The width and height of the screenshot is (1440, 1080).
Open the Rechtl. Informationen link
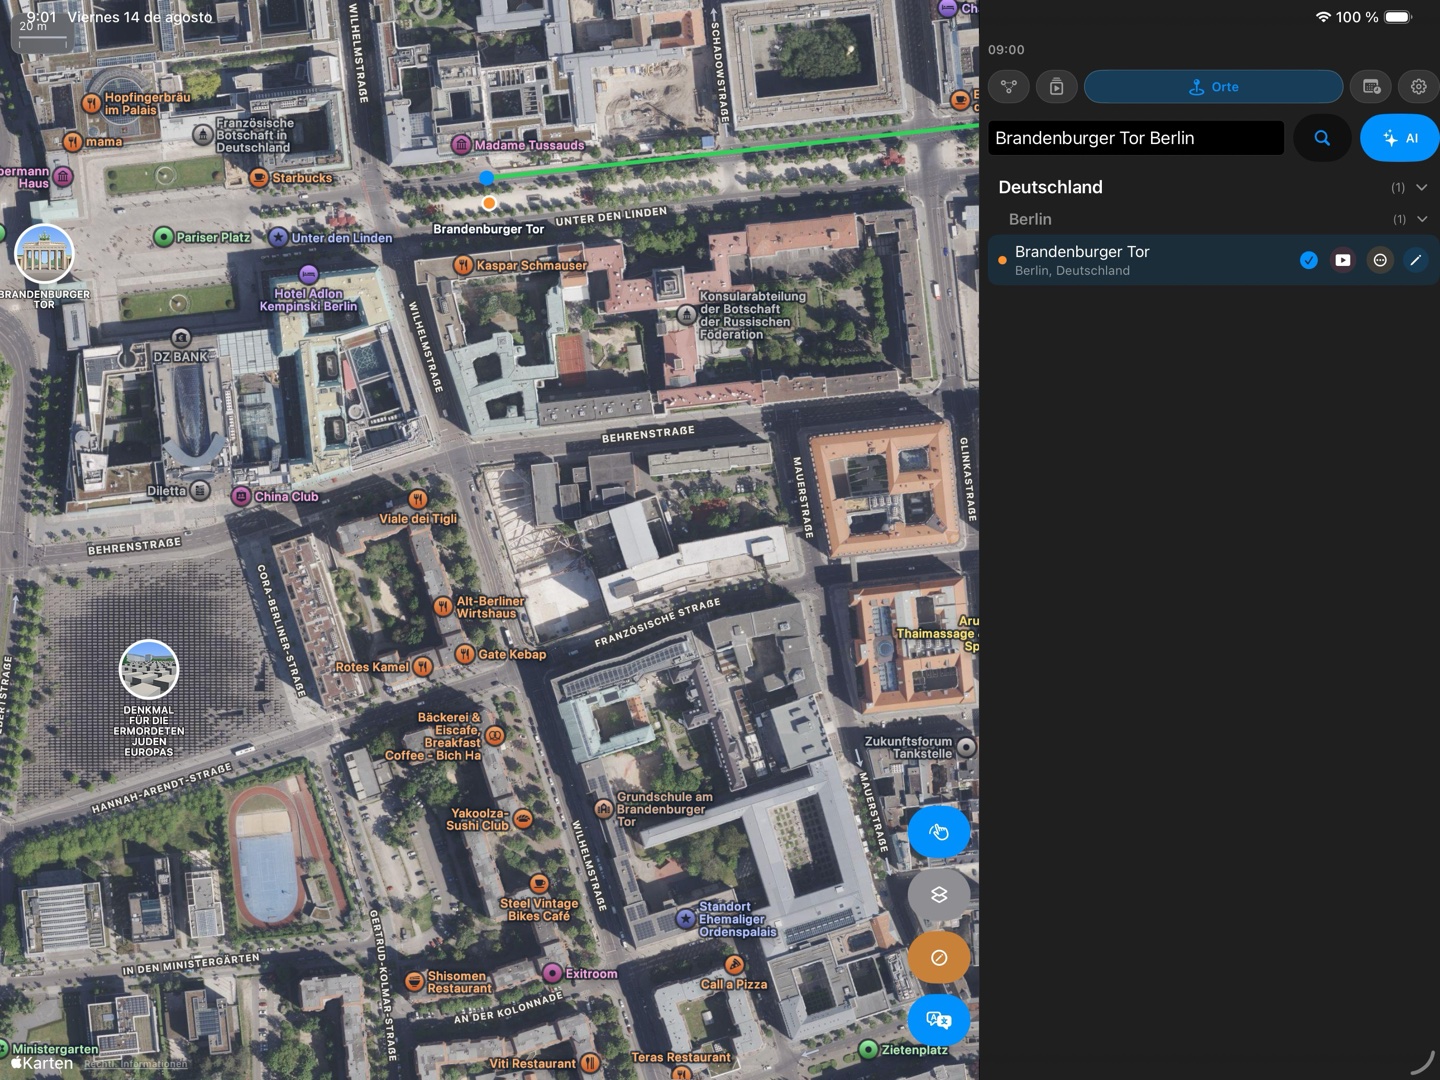point(135,1064)
